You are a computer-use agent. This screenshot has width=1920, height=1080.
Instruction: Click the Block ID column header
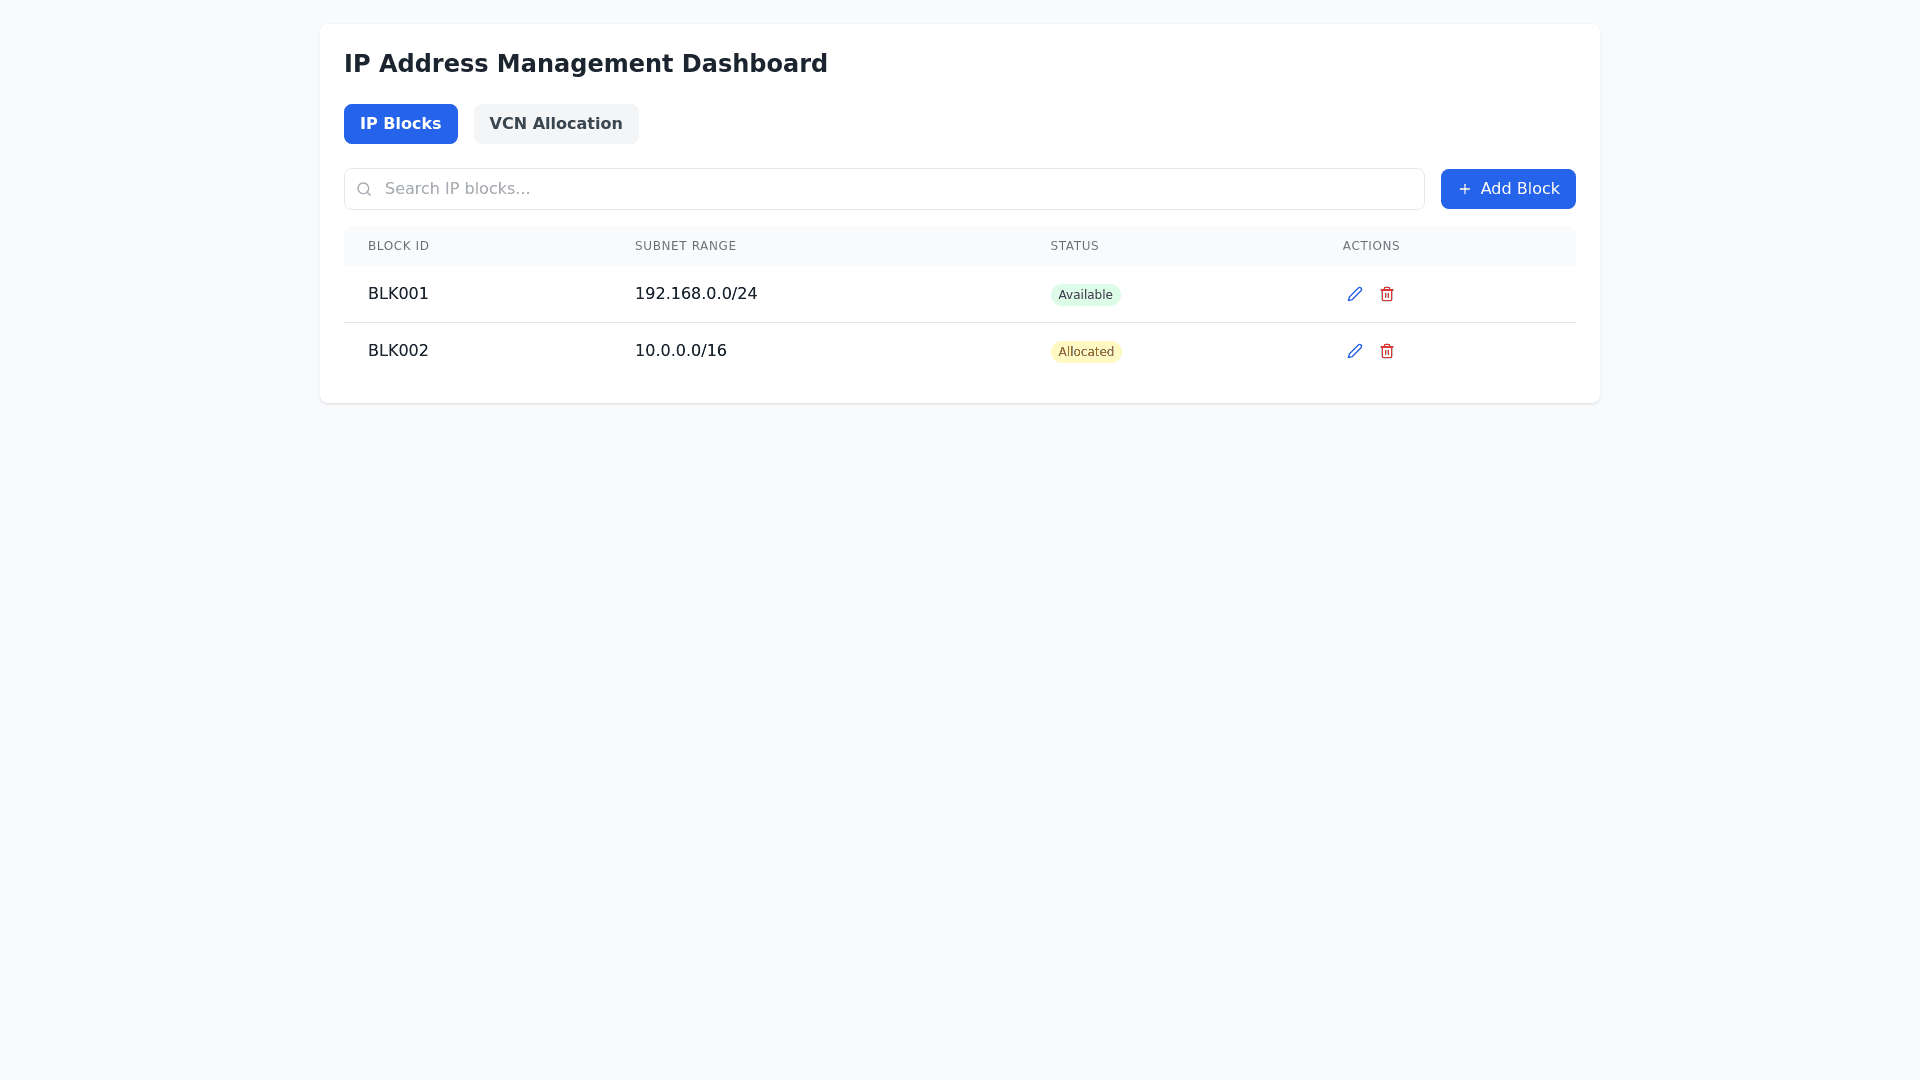pyautogui.click(x=398, y=246)
